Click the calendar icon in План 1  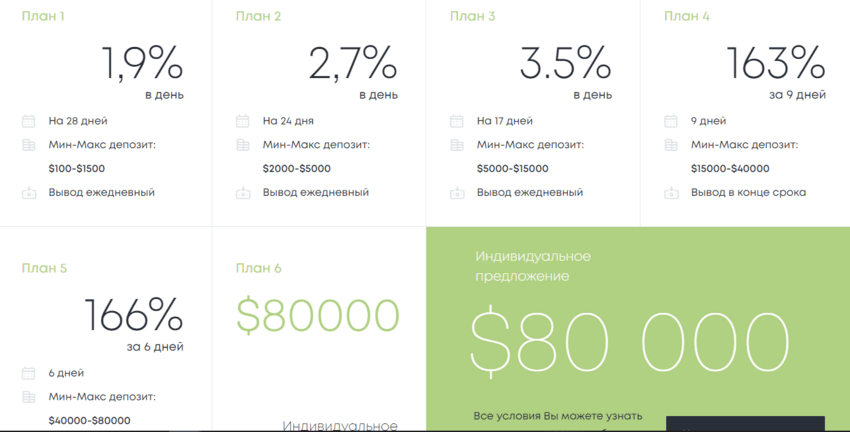click(x=28, y=121)
